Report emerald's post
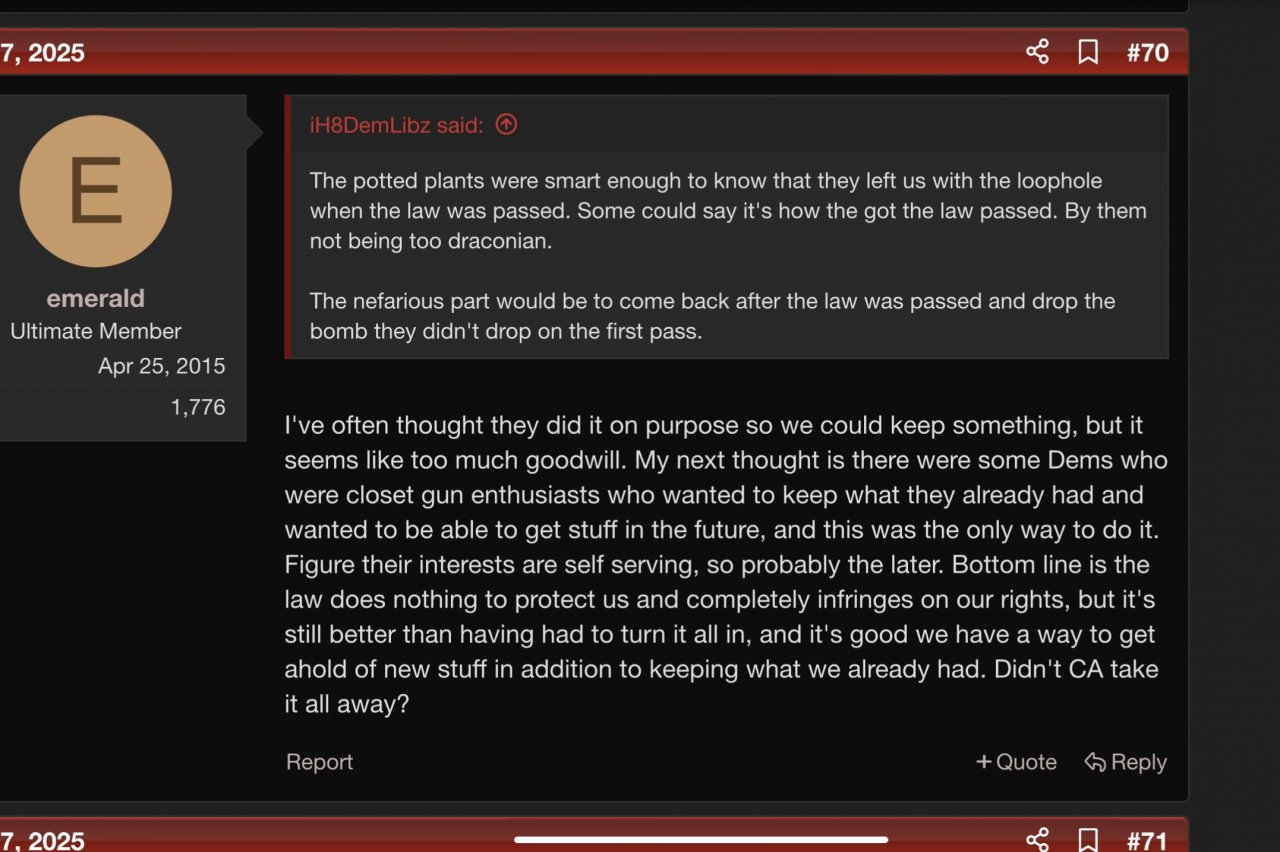Image resolution: width=1280 pixels, height=852 pixels. pos(319,762)
